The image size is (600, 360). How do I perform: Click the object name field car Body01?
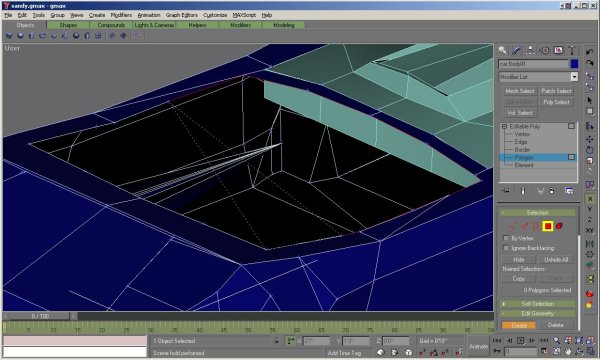(x=534, y=64)
